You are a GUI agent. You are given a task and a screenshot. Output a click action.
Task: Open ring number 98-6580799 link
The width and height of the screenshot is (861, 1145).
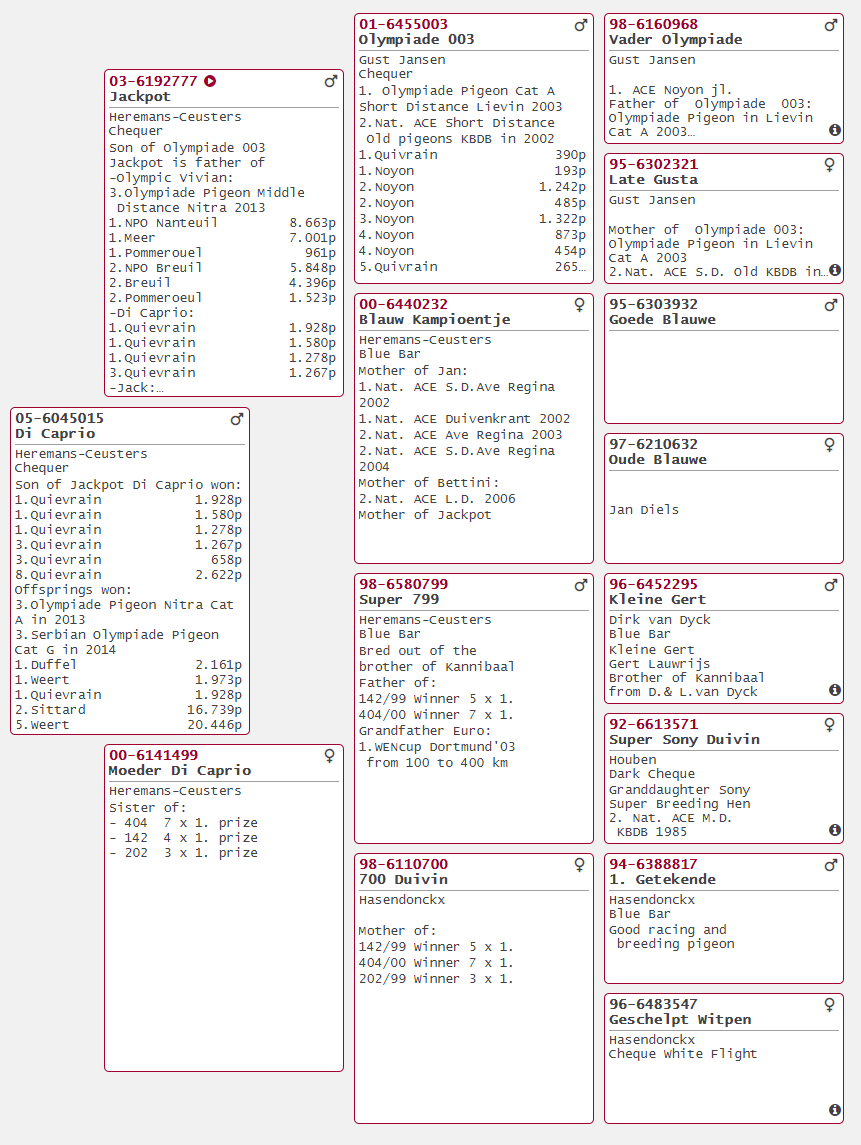(x=403, y=584)
